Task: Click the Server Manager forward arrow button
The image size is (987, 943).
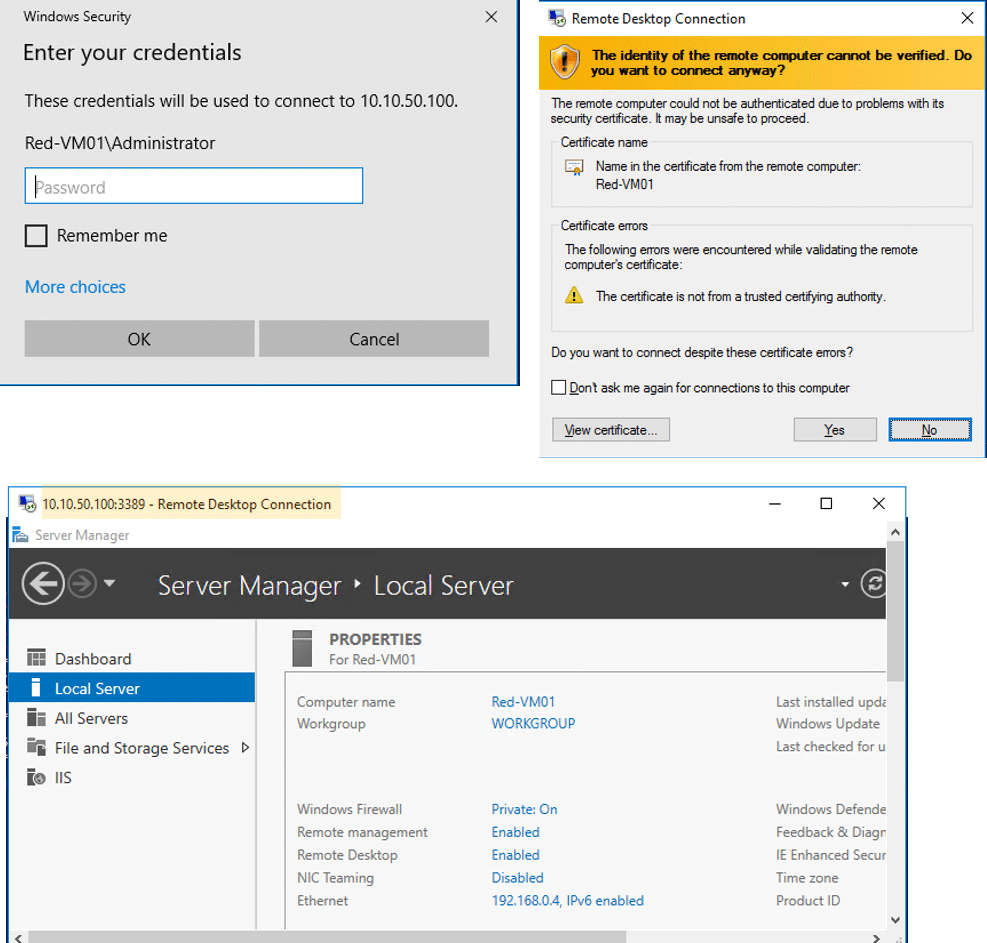Action: (82, 584)
